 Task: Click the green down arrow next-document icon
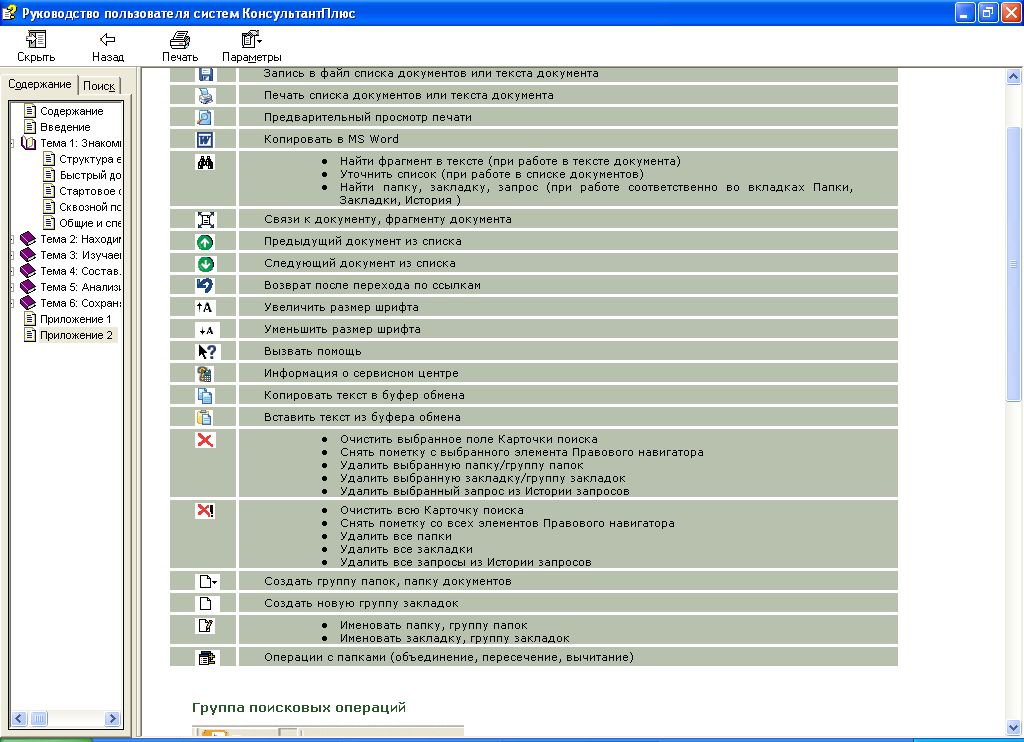[x=205, y=264]
